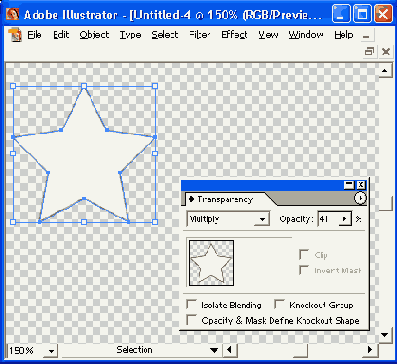This screenshot has width=397, height=364.
Task: Open the Object menu
Action: [94, 35]
